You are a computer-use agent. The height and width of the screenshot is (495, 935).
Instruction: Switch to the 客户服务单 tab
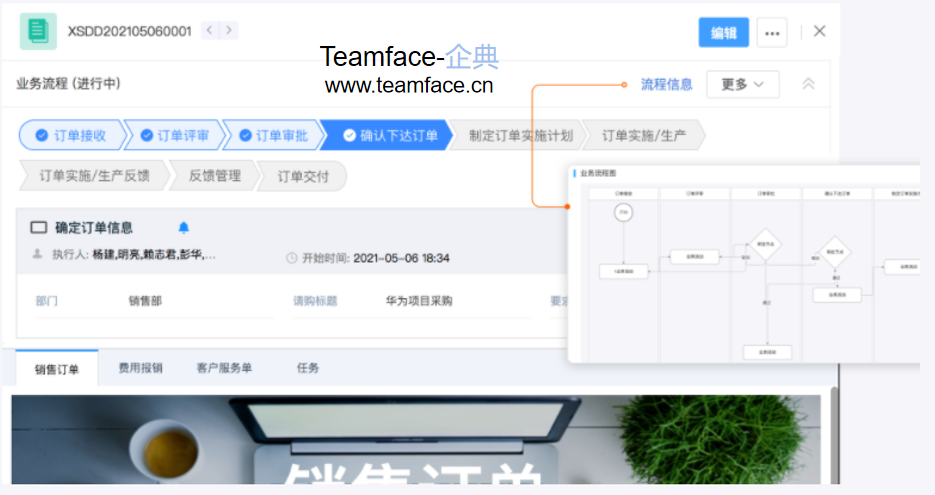click(x=224, y=368)
